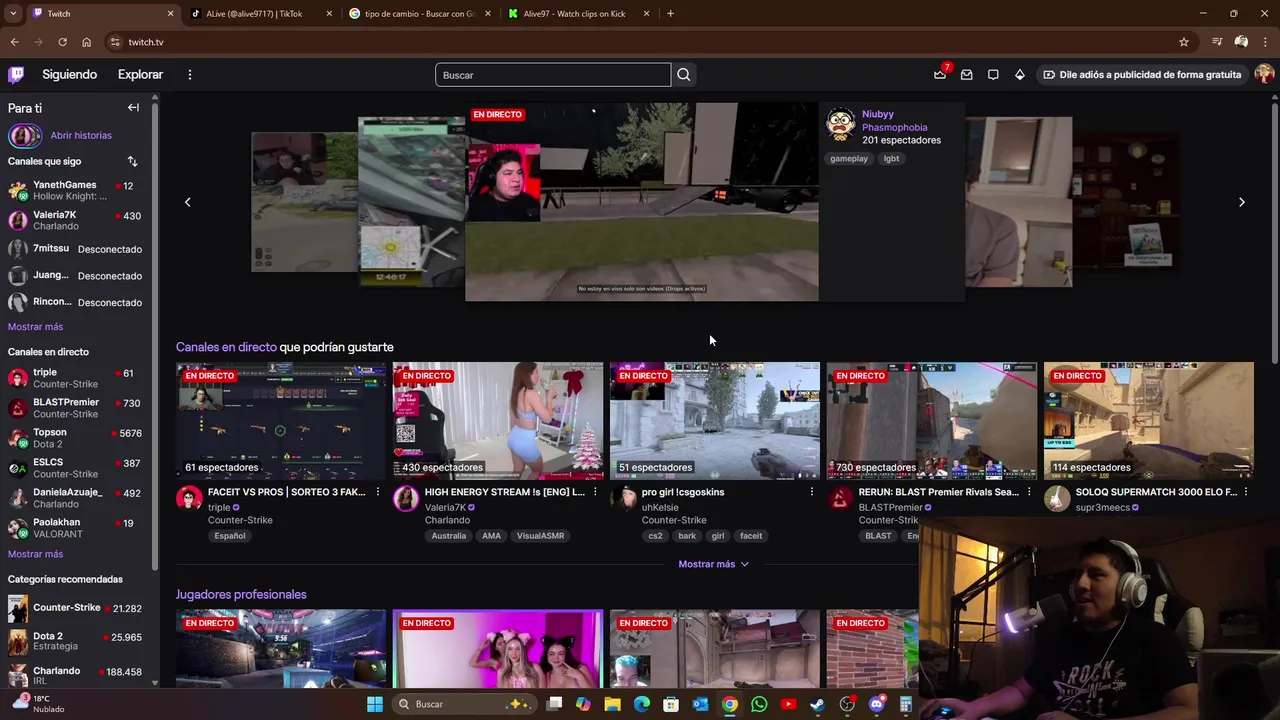This screenshot has width=1280, height=720.
Task: Click the browser back arrow
Action: [x=14, y=42]
